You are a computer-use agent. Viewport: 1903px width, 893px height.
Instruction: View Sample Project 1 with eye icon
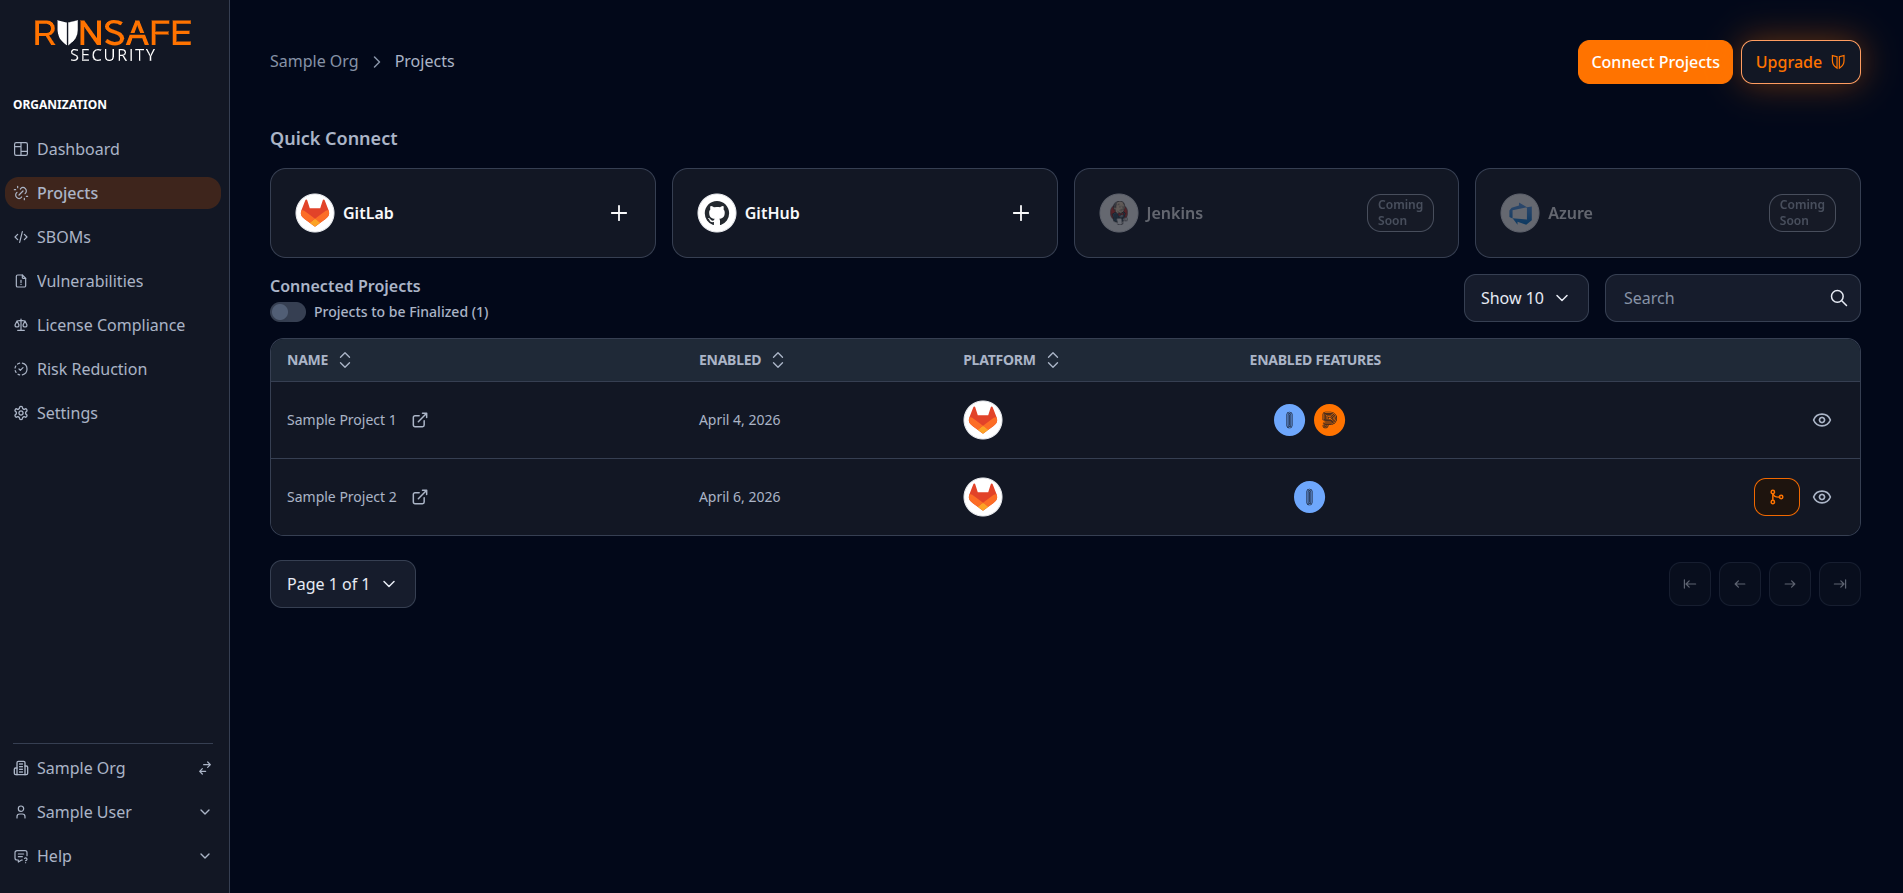(1822, 420)
